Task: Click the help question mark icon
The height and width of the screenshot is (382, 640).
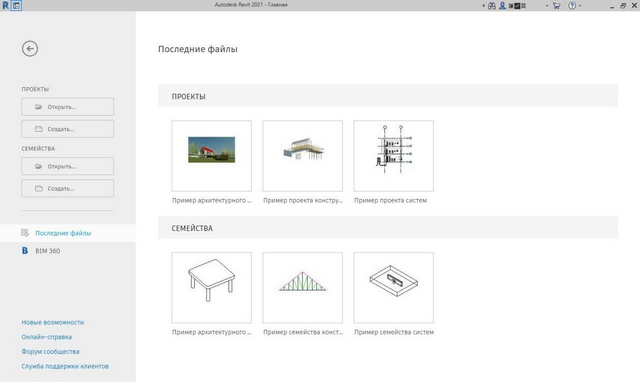Action: click(x=572, y=6)
